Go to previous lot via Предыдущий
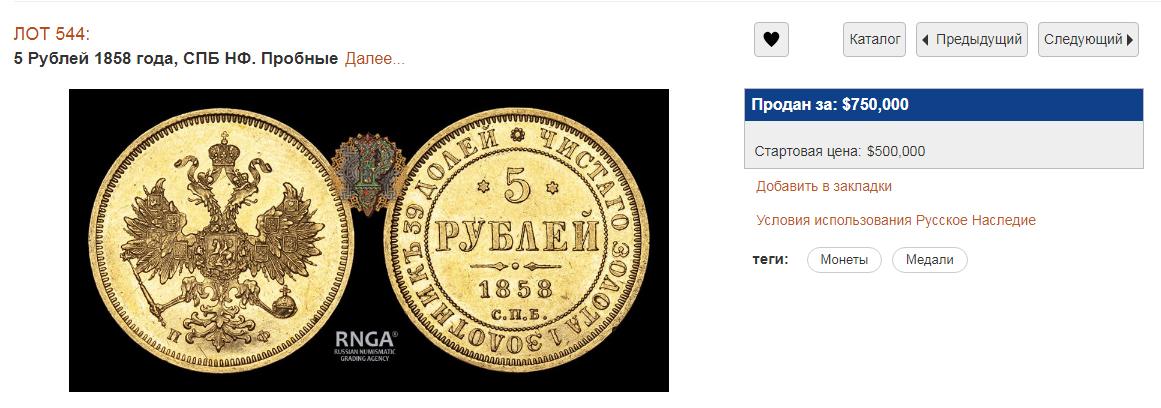This screenshot has width=1161, height=408. (x=971, y=39)
